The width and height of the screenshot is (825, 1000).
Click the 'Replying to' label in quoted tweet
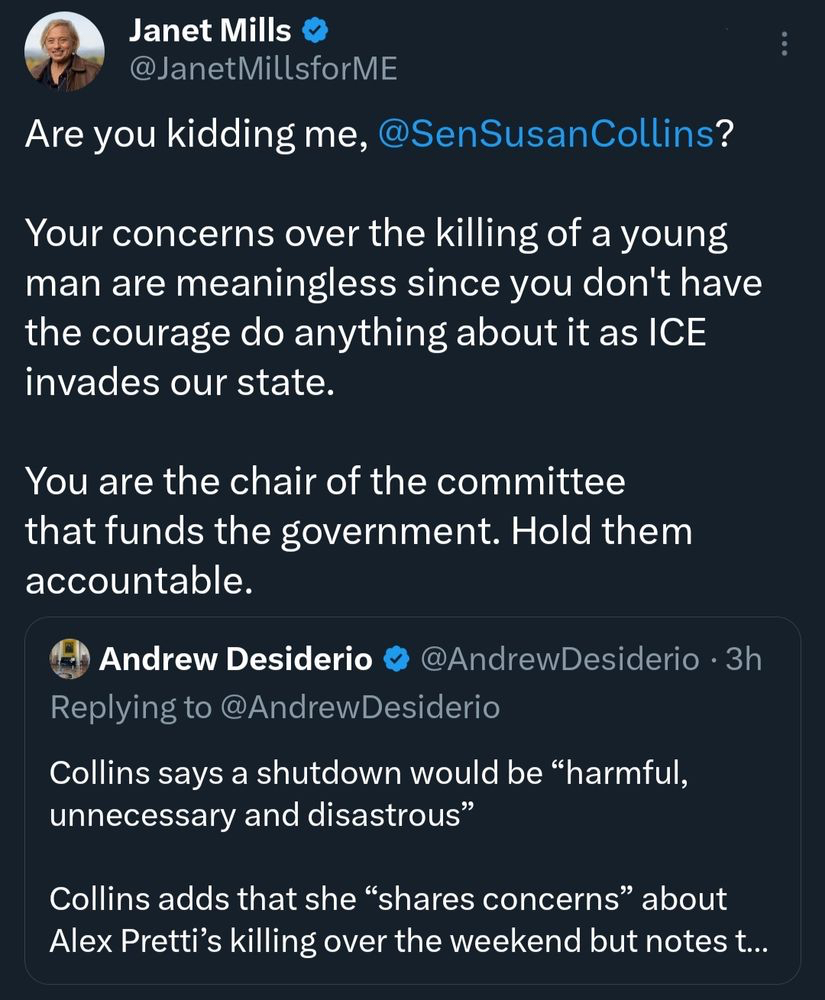click(131, 707)
